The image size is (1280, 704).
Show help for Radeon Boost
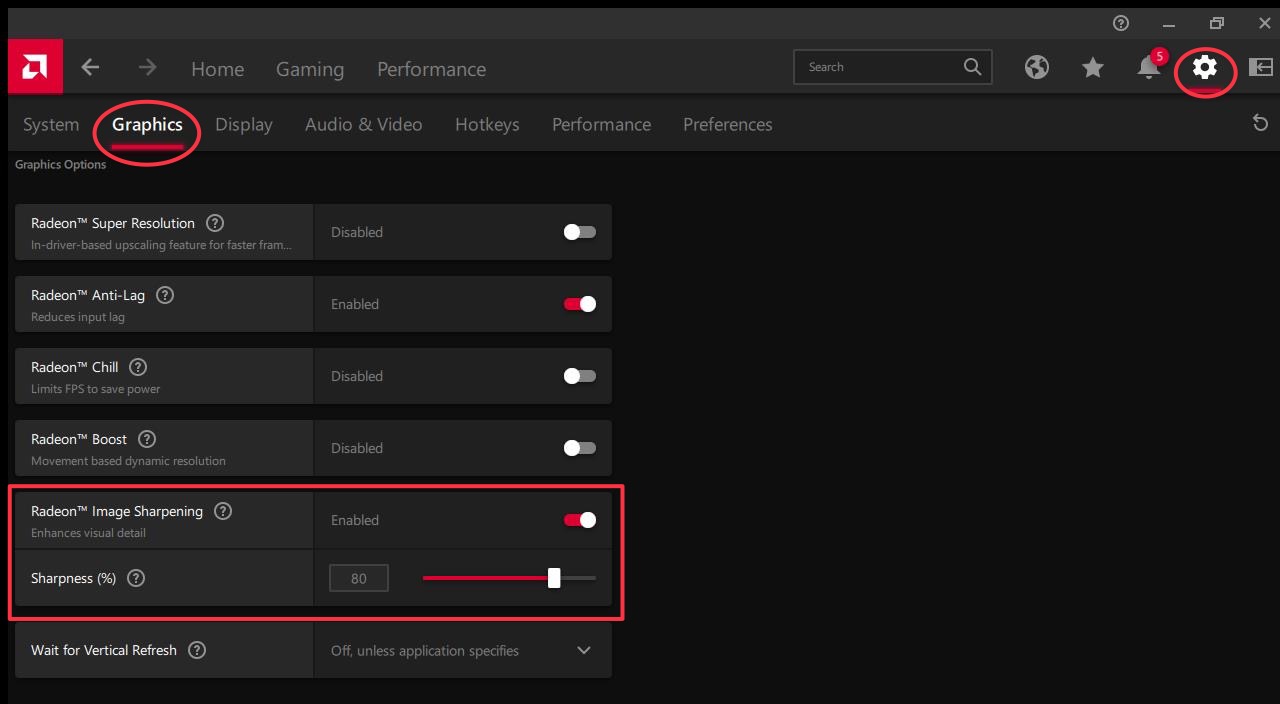pyautogui.click(x=147, y=439)
